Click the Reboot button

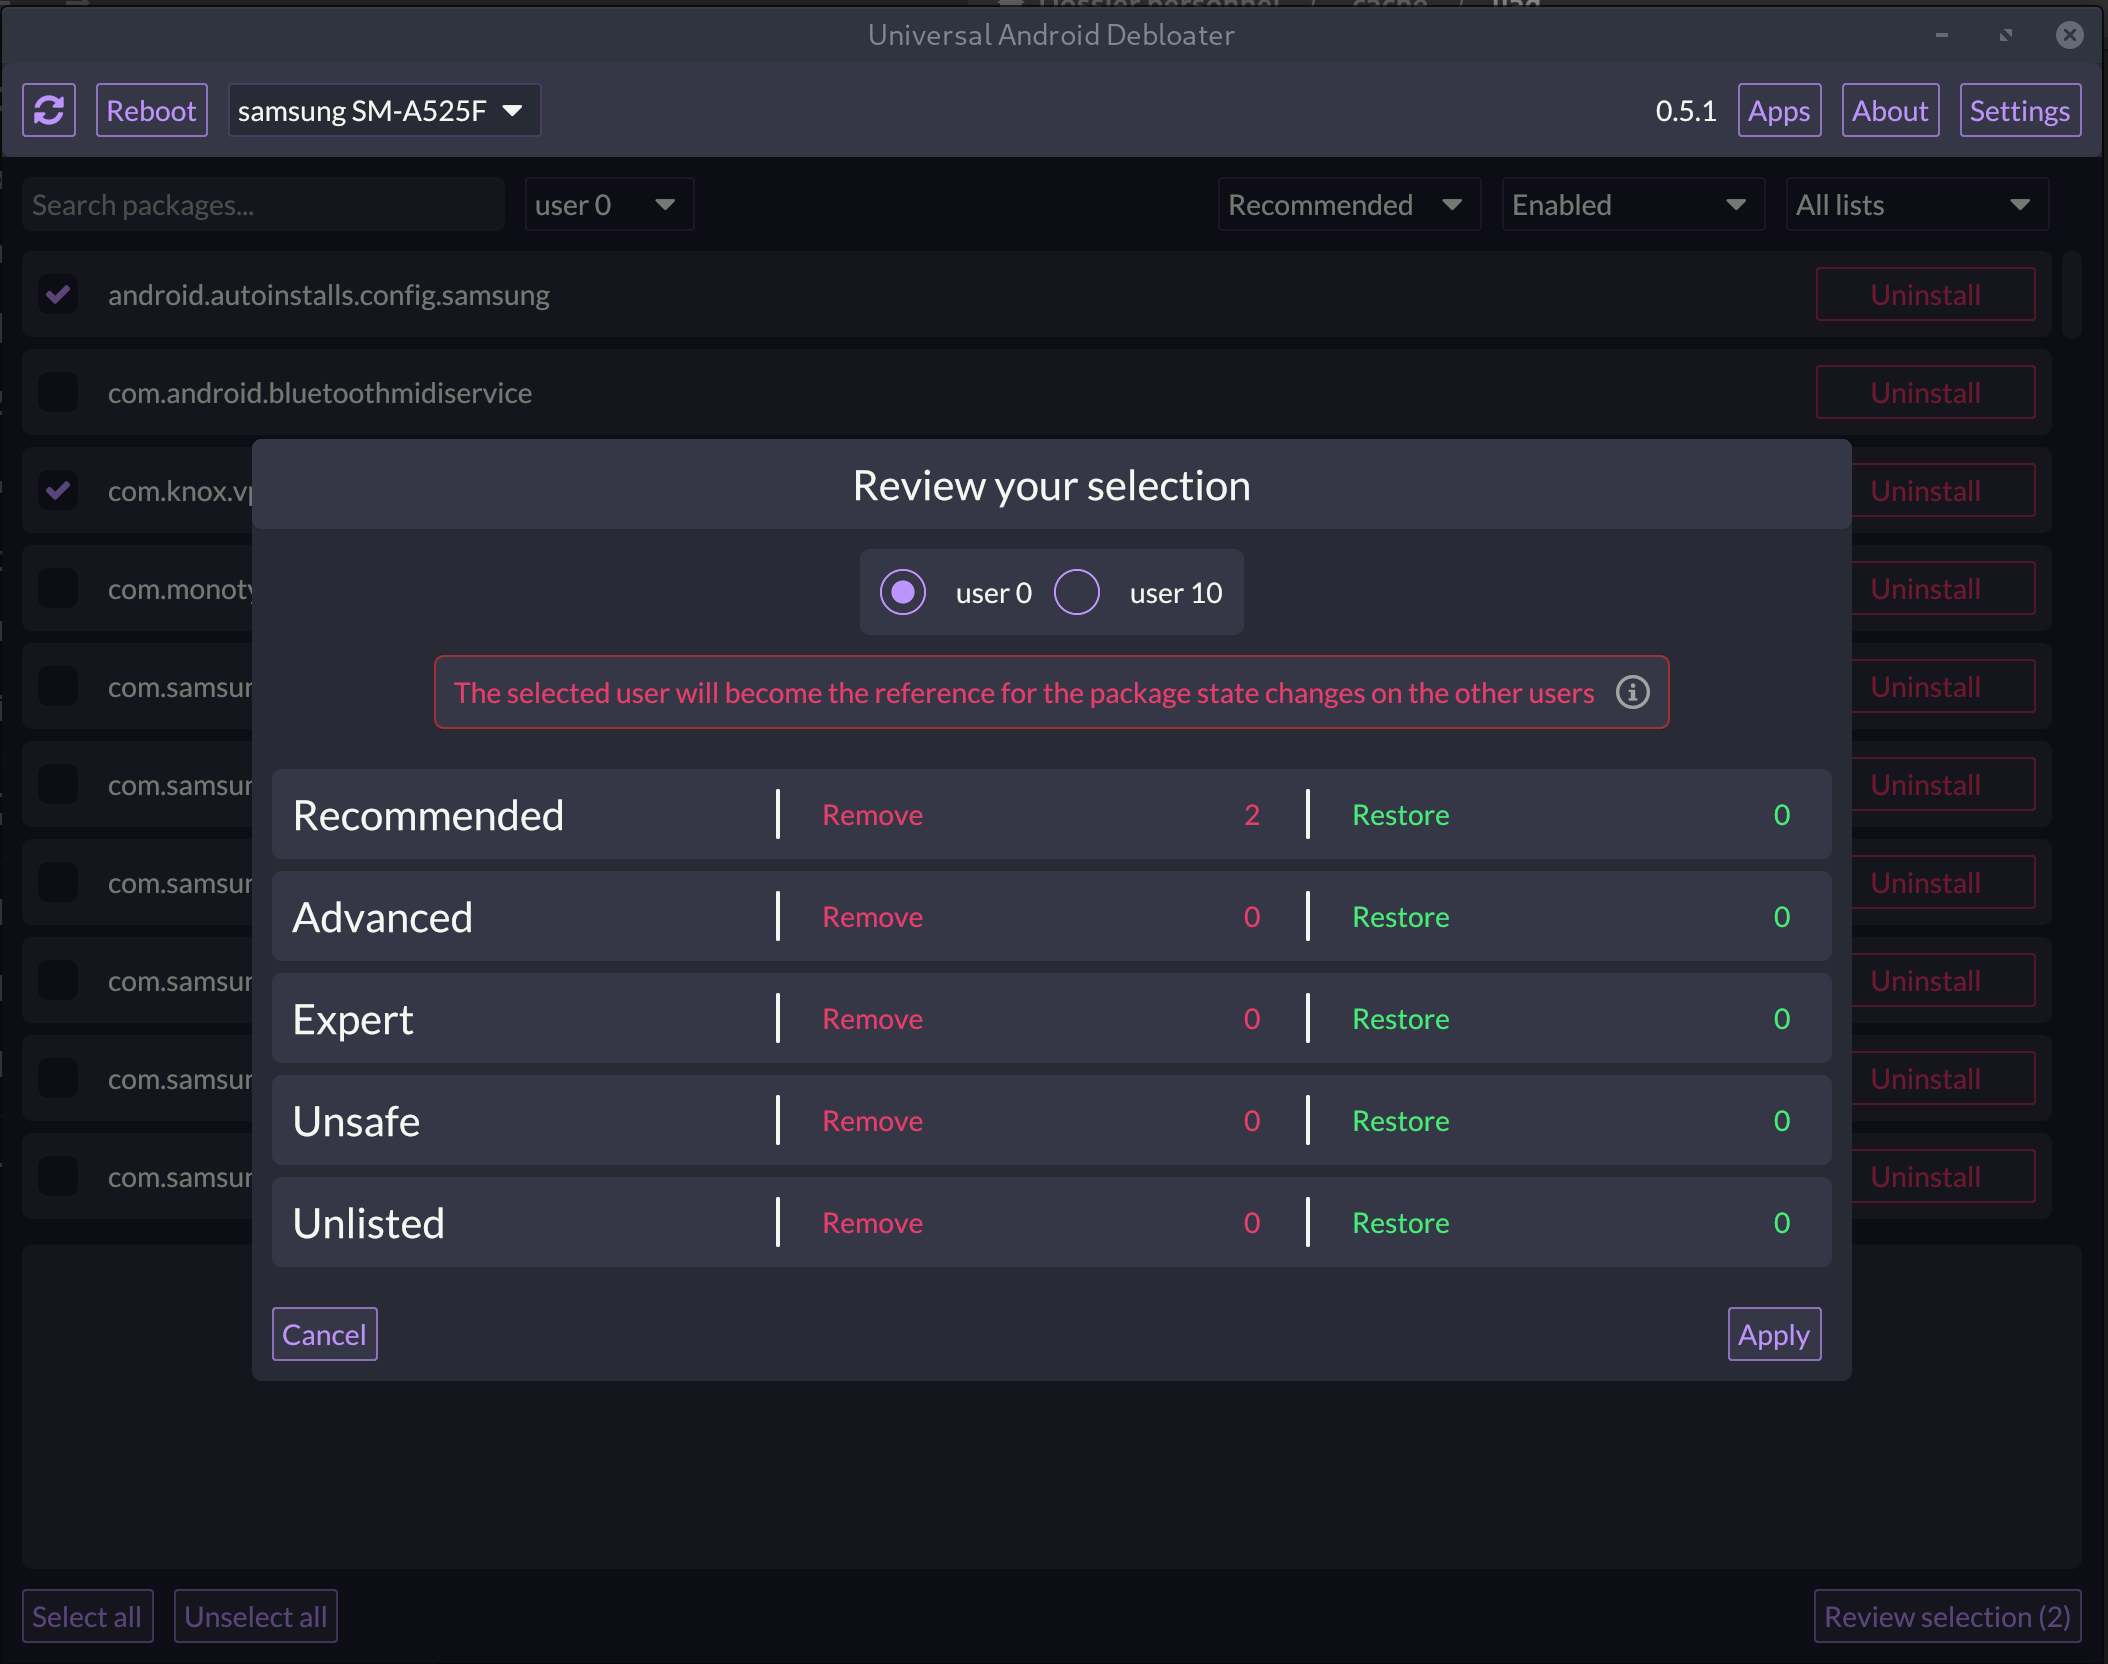point(151,110)
